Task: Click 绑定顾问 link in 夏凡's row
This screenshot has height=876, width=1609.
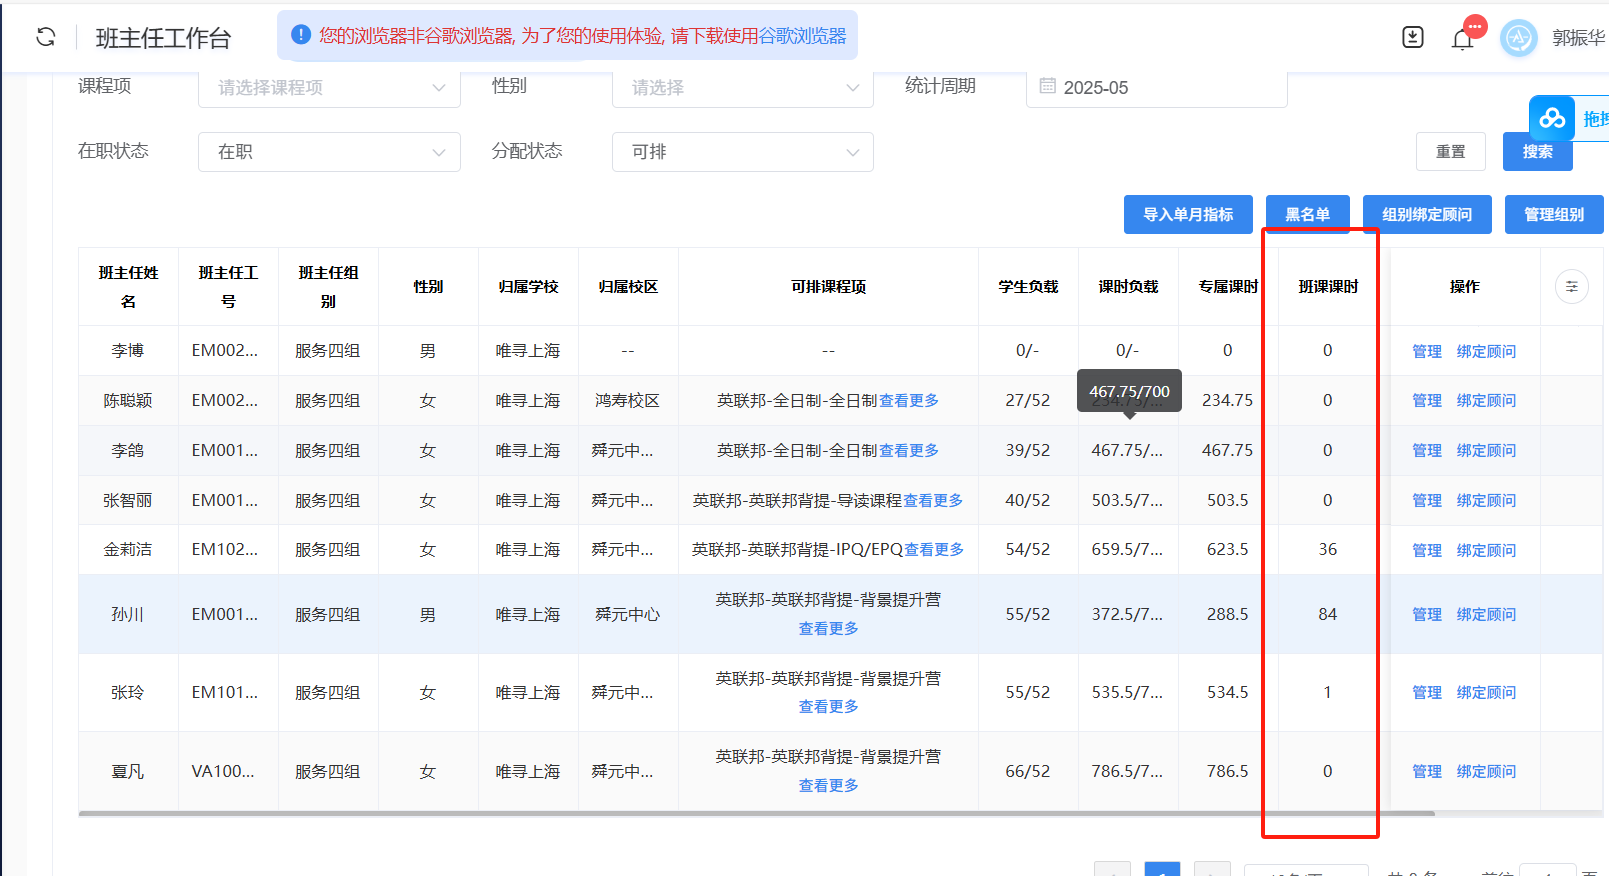Action: click(x=1486, y=772)
